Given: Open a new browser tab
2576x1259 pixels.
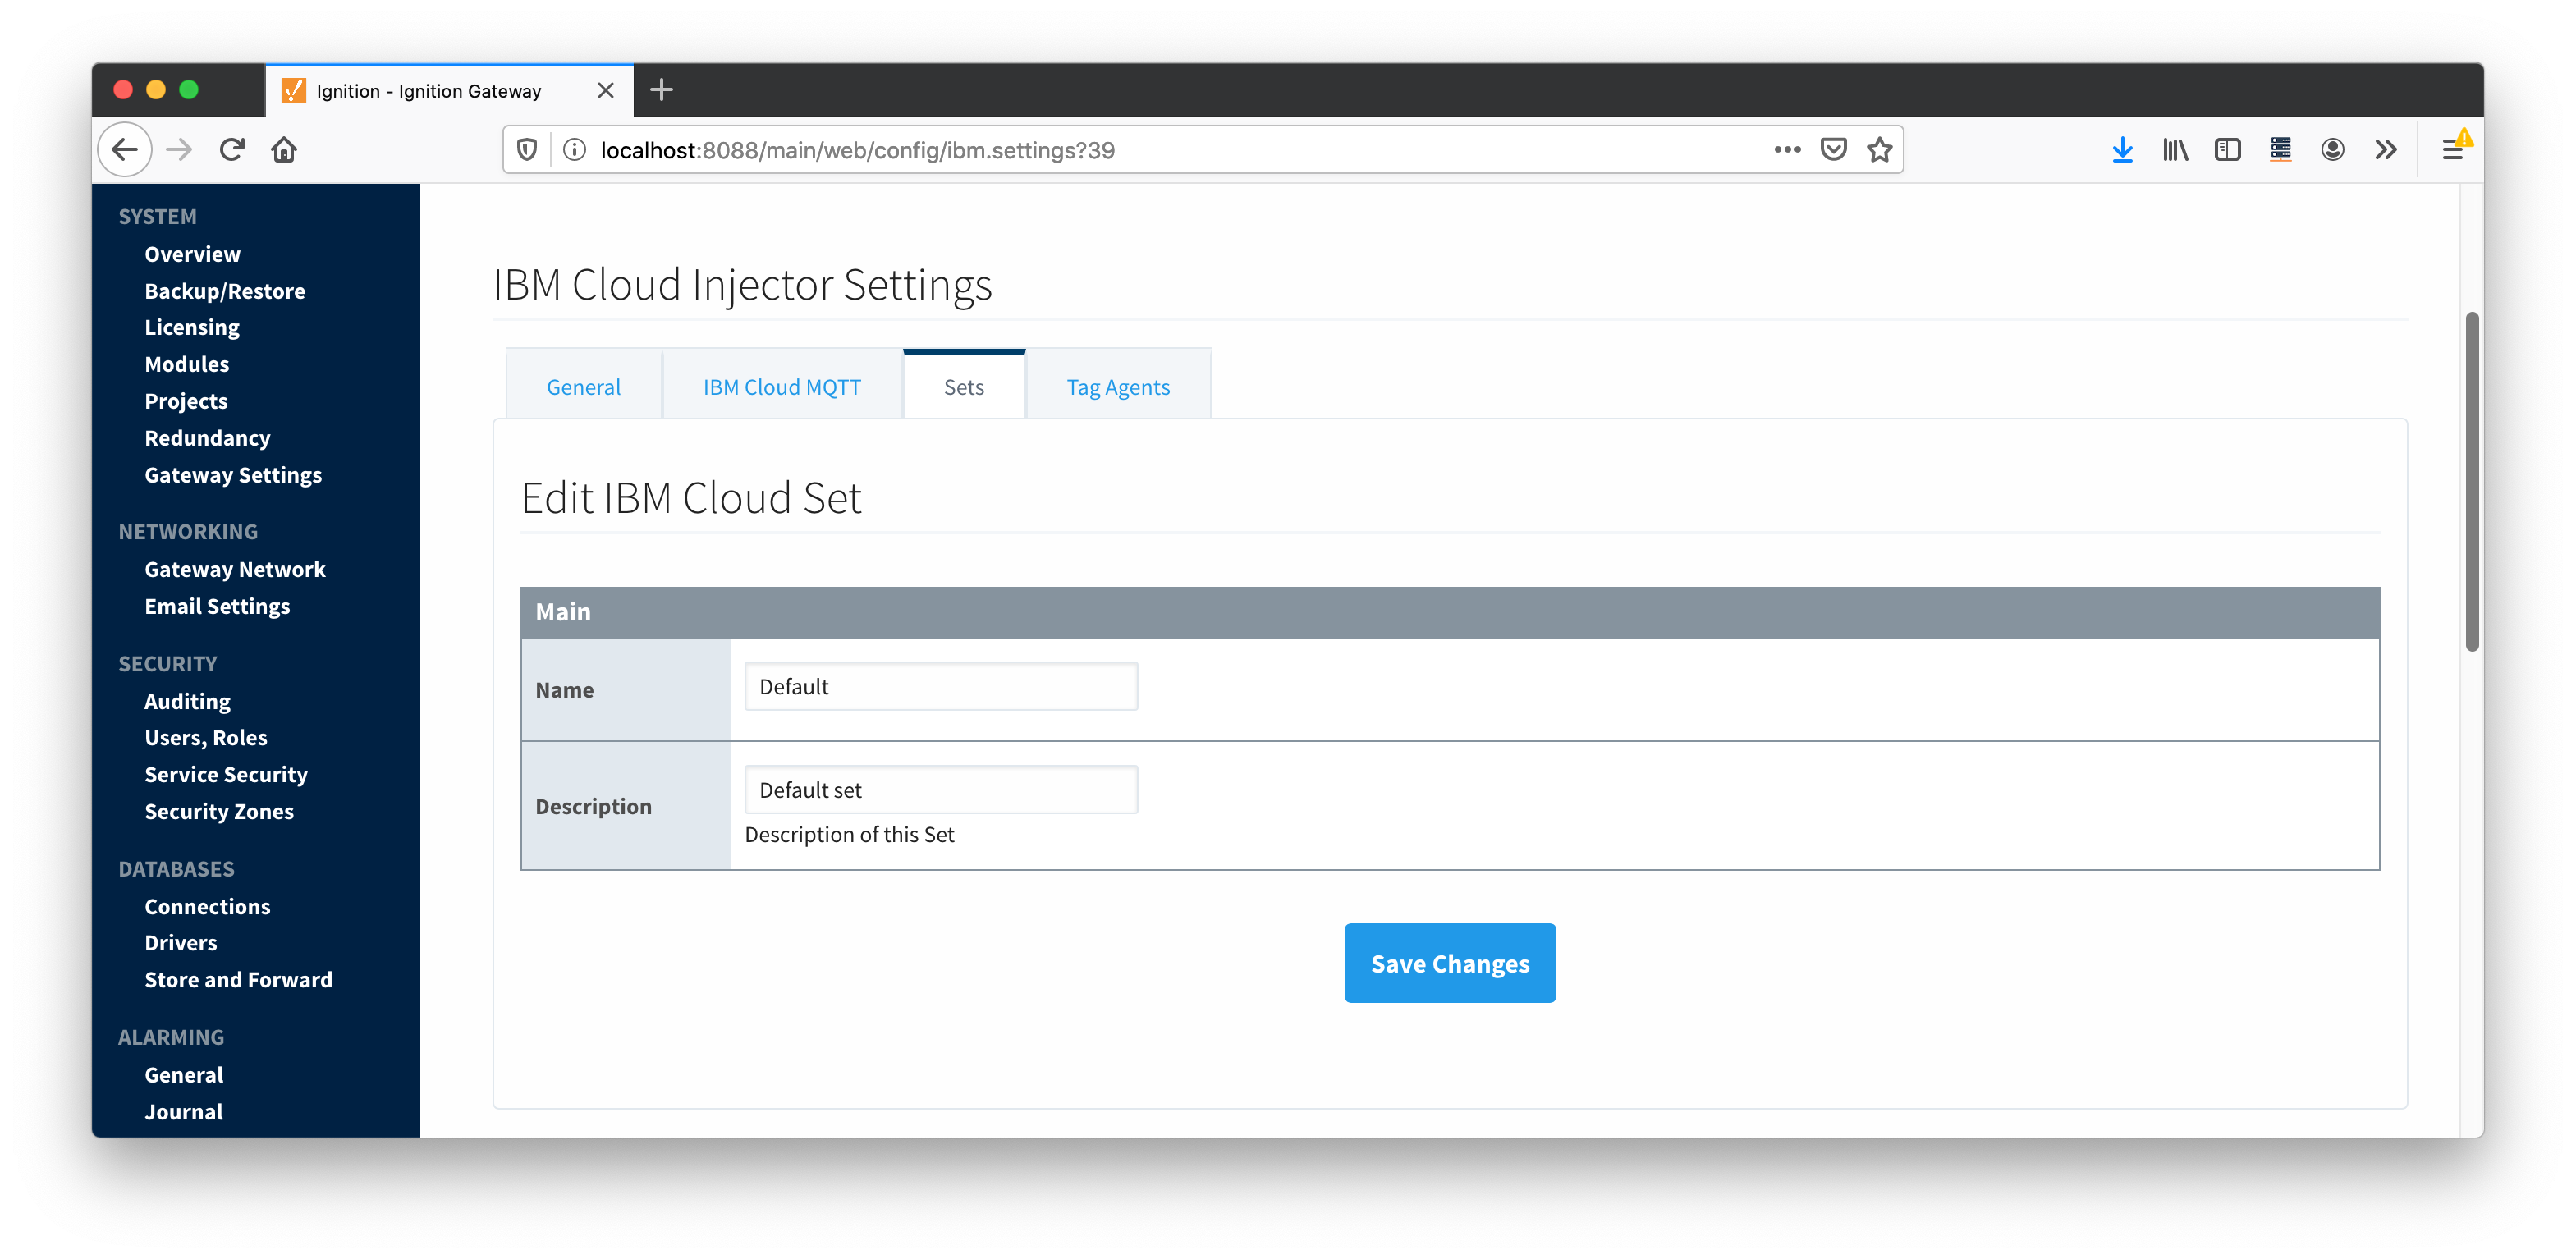Looking at the screenshot, I should tap(661, 90).
